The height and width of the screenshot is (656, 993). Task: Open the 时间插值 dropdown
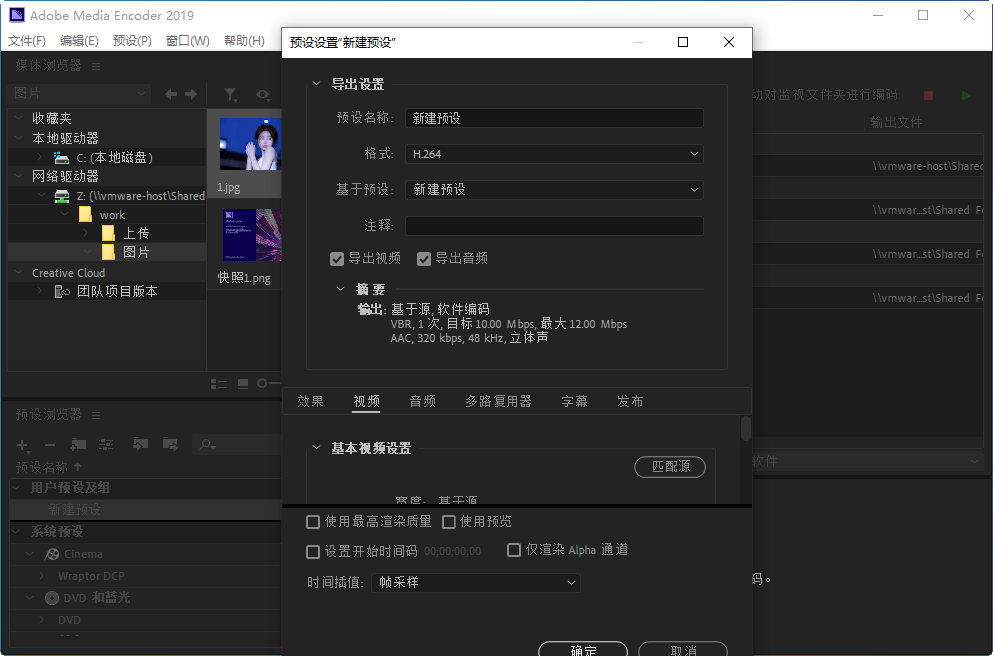pos(476,582)
